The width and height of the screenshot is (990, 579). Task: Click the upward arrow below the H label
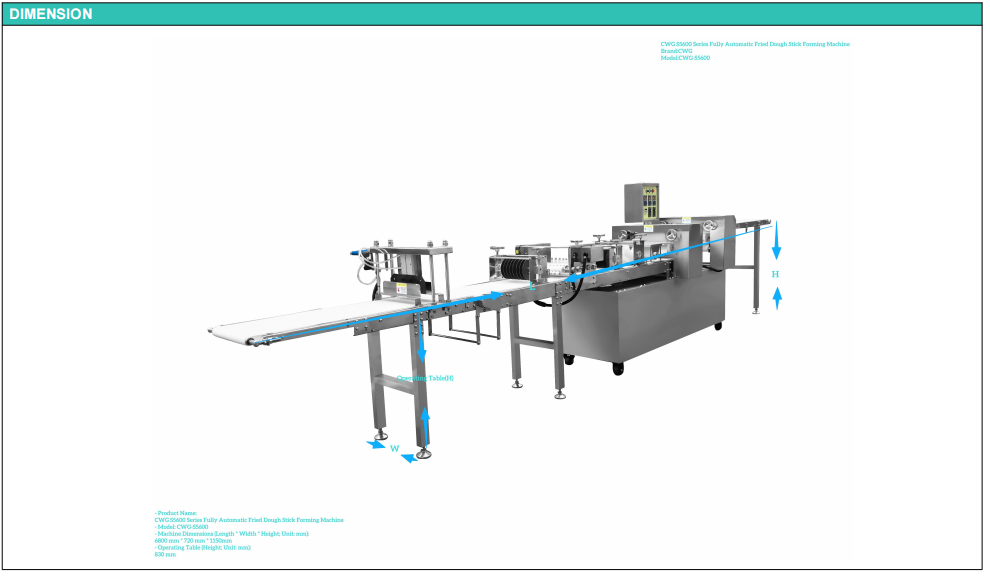(777, 297)
